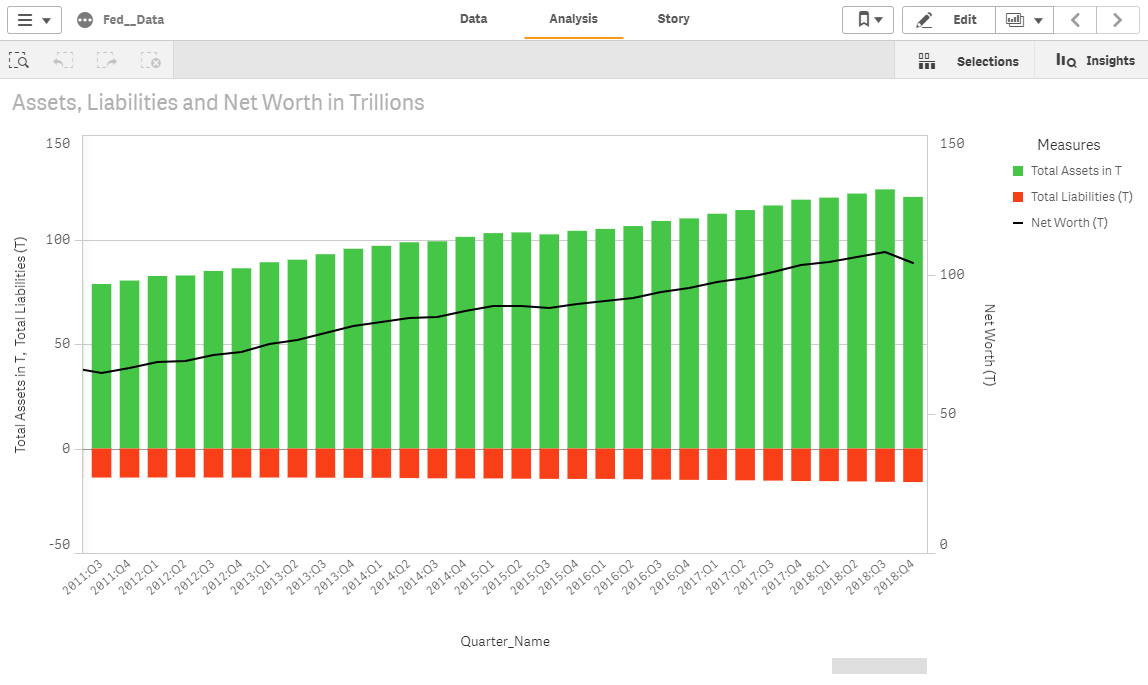Open the navigation hamburger menu
Image resolution: width=1148 pixels, height=685 pixels.
point(34,20)
